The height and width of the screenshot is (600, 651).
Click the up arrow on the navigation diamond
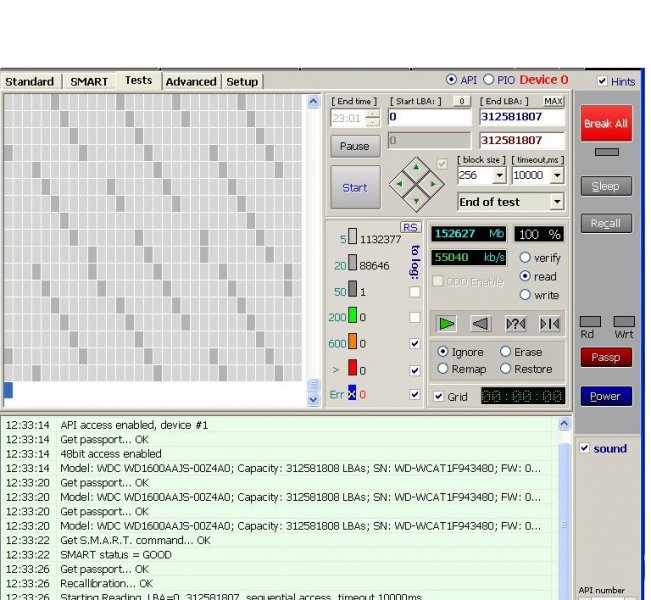(x=416, y=166)
